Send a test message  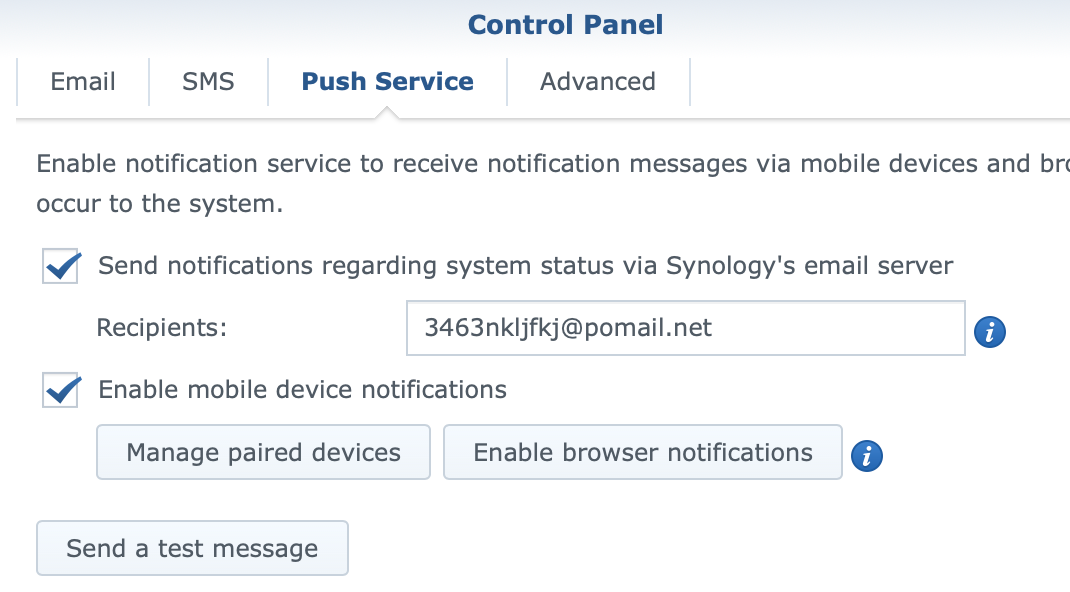pos(192,548)
